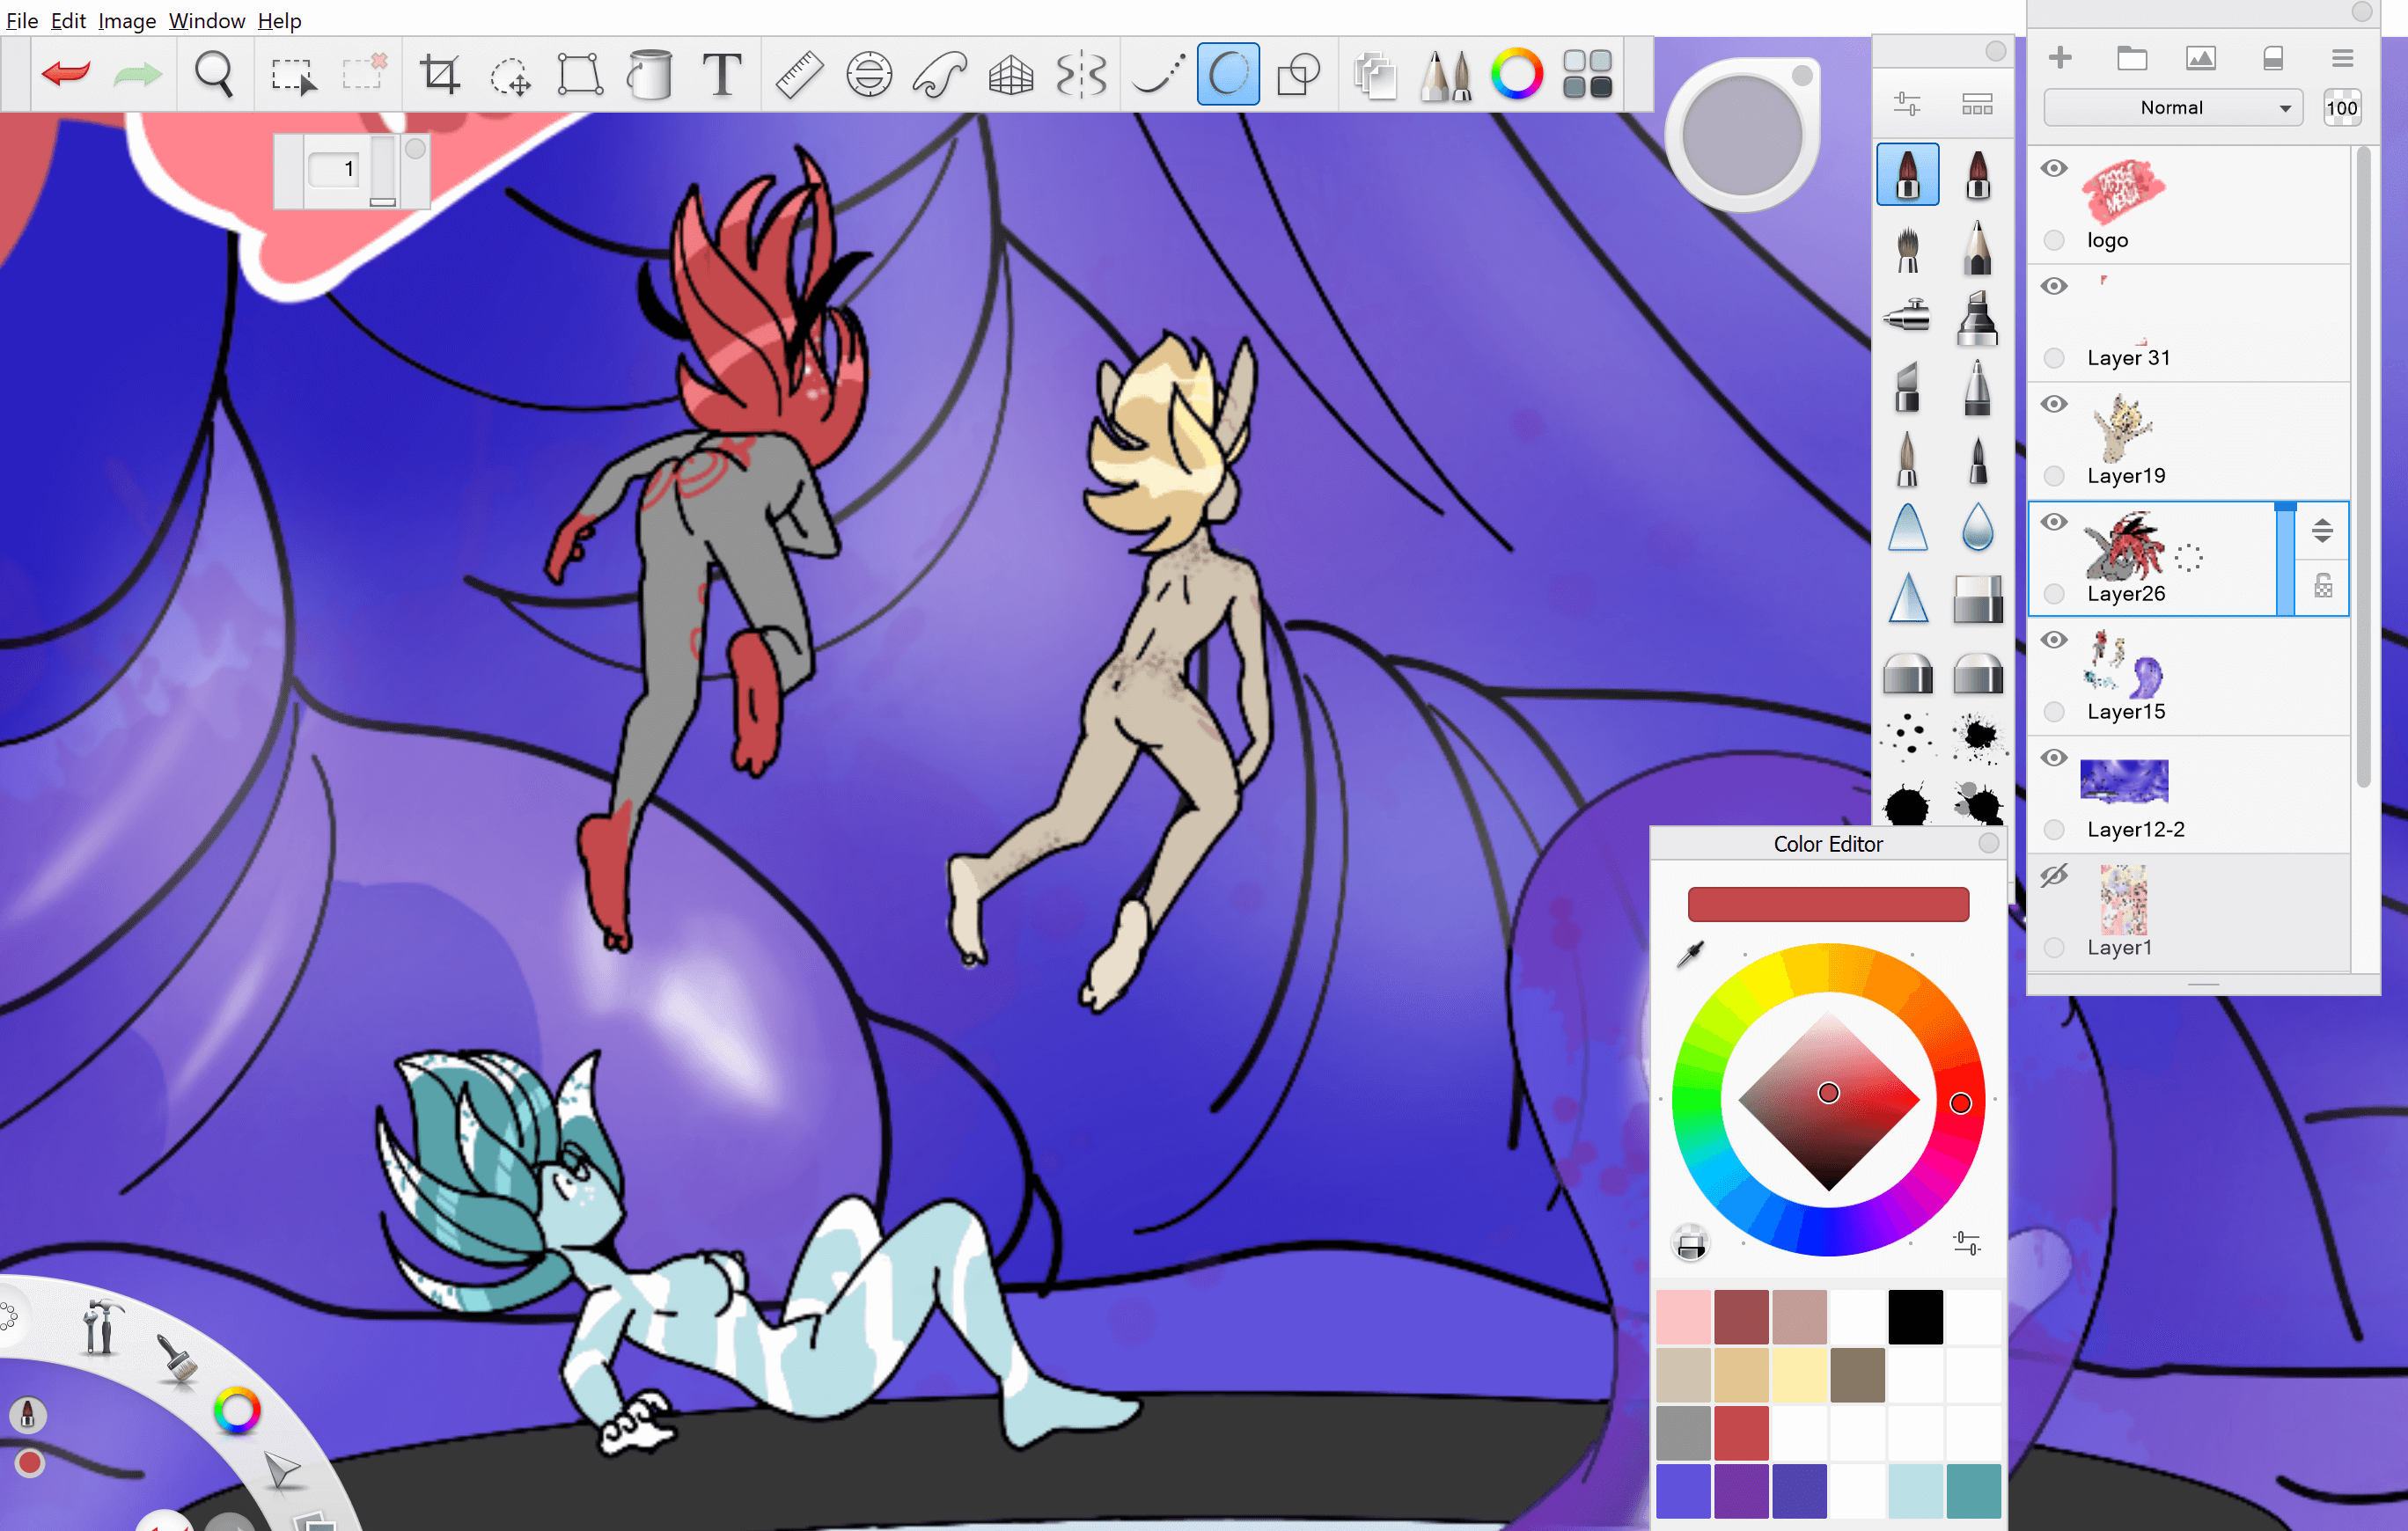
Task: Select the black color swatch
Action: (x=1915, y=1316)
